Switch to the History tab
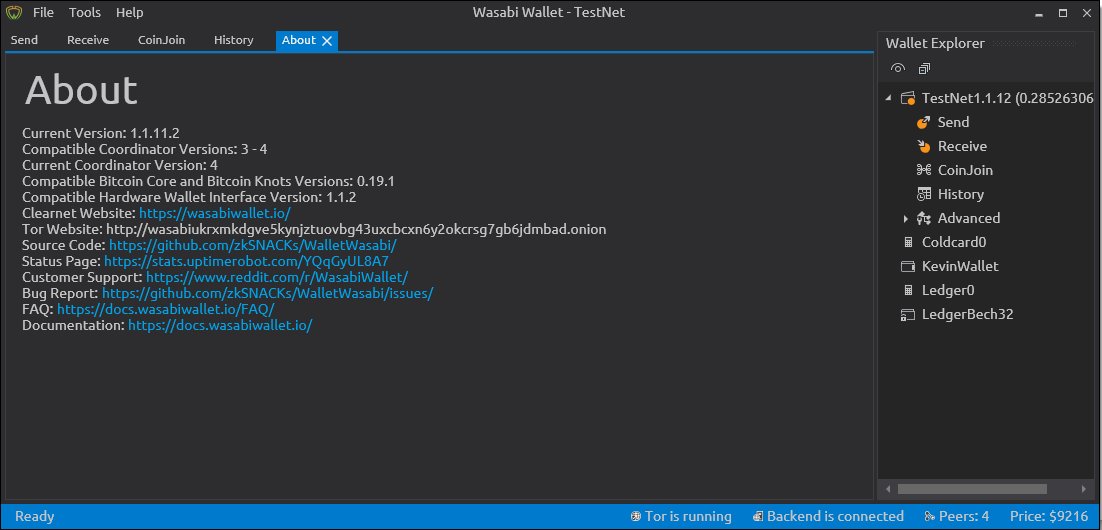 (x=233, y=40)
